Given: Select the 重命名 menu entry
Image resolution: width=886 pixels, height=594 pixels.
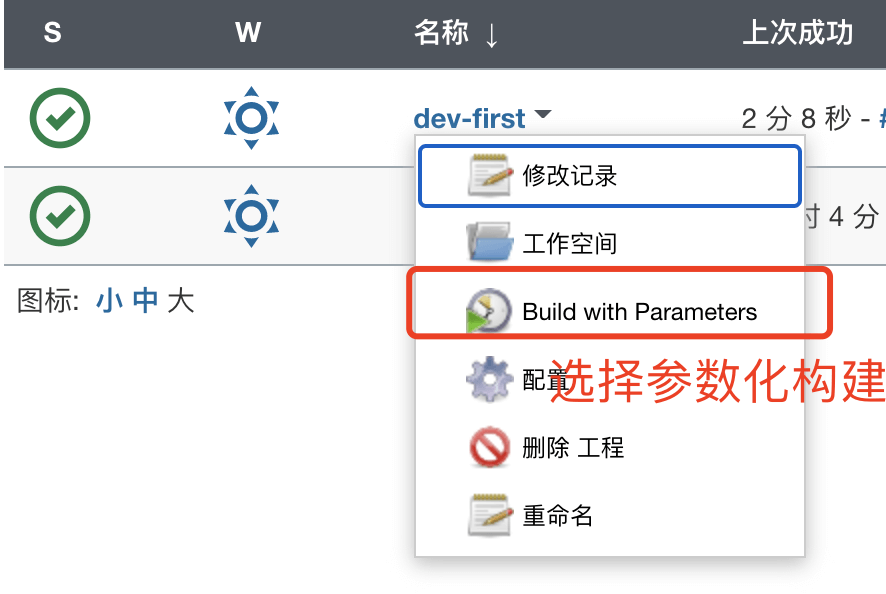Looking at the screenshot, I should (558, 516).
